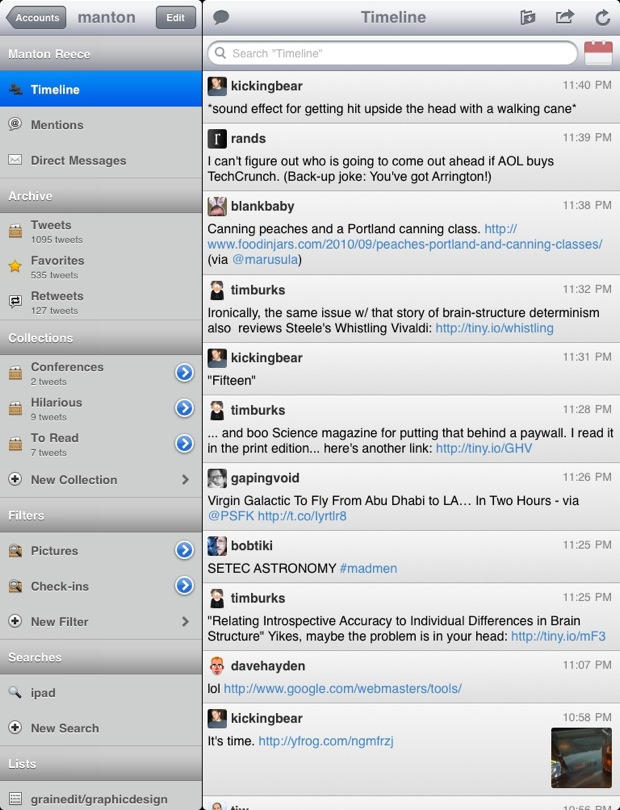The image size is (620, 810).
Task: Tap the Edit button
Action: point(176,18)
